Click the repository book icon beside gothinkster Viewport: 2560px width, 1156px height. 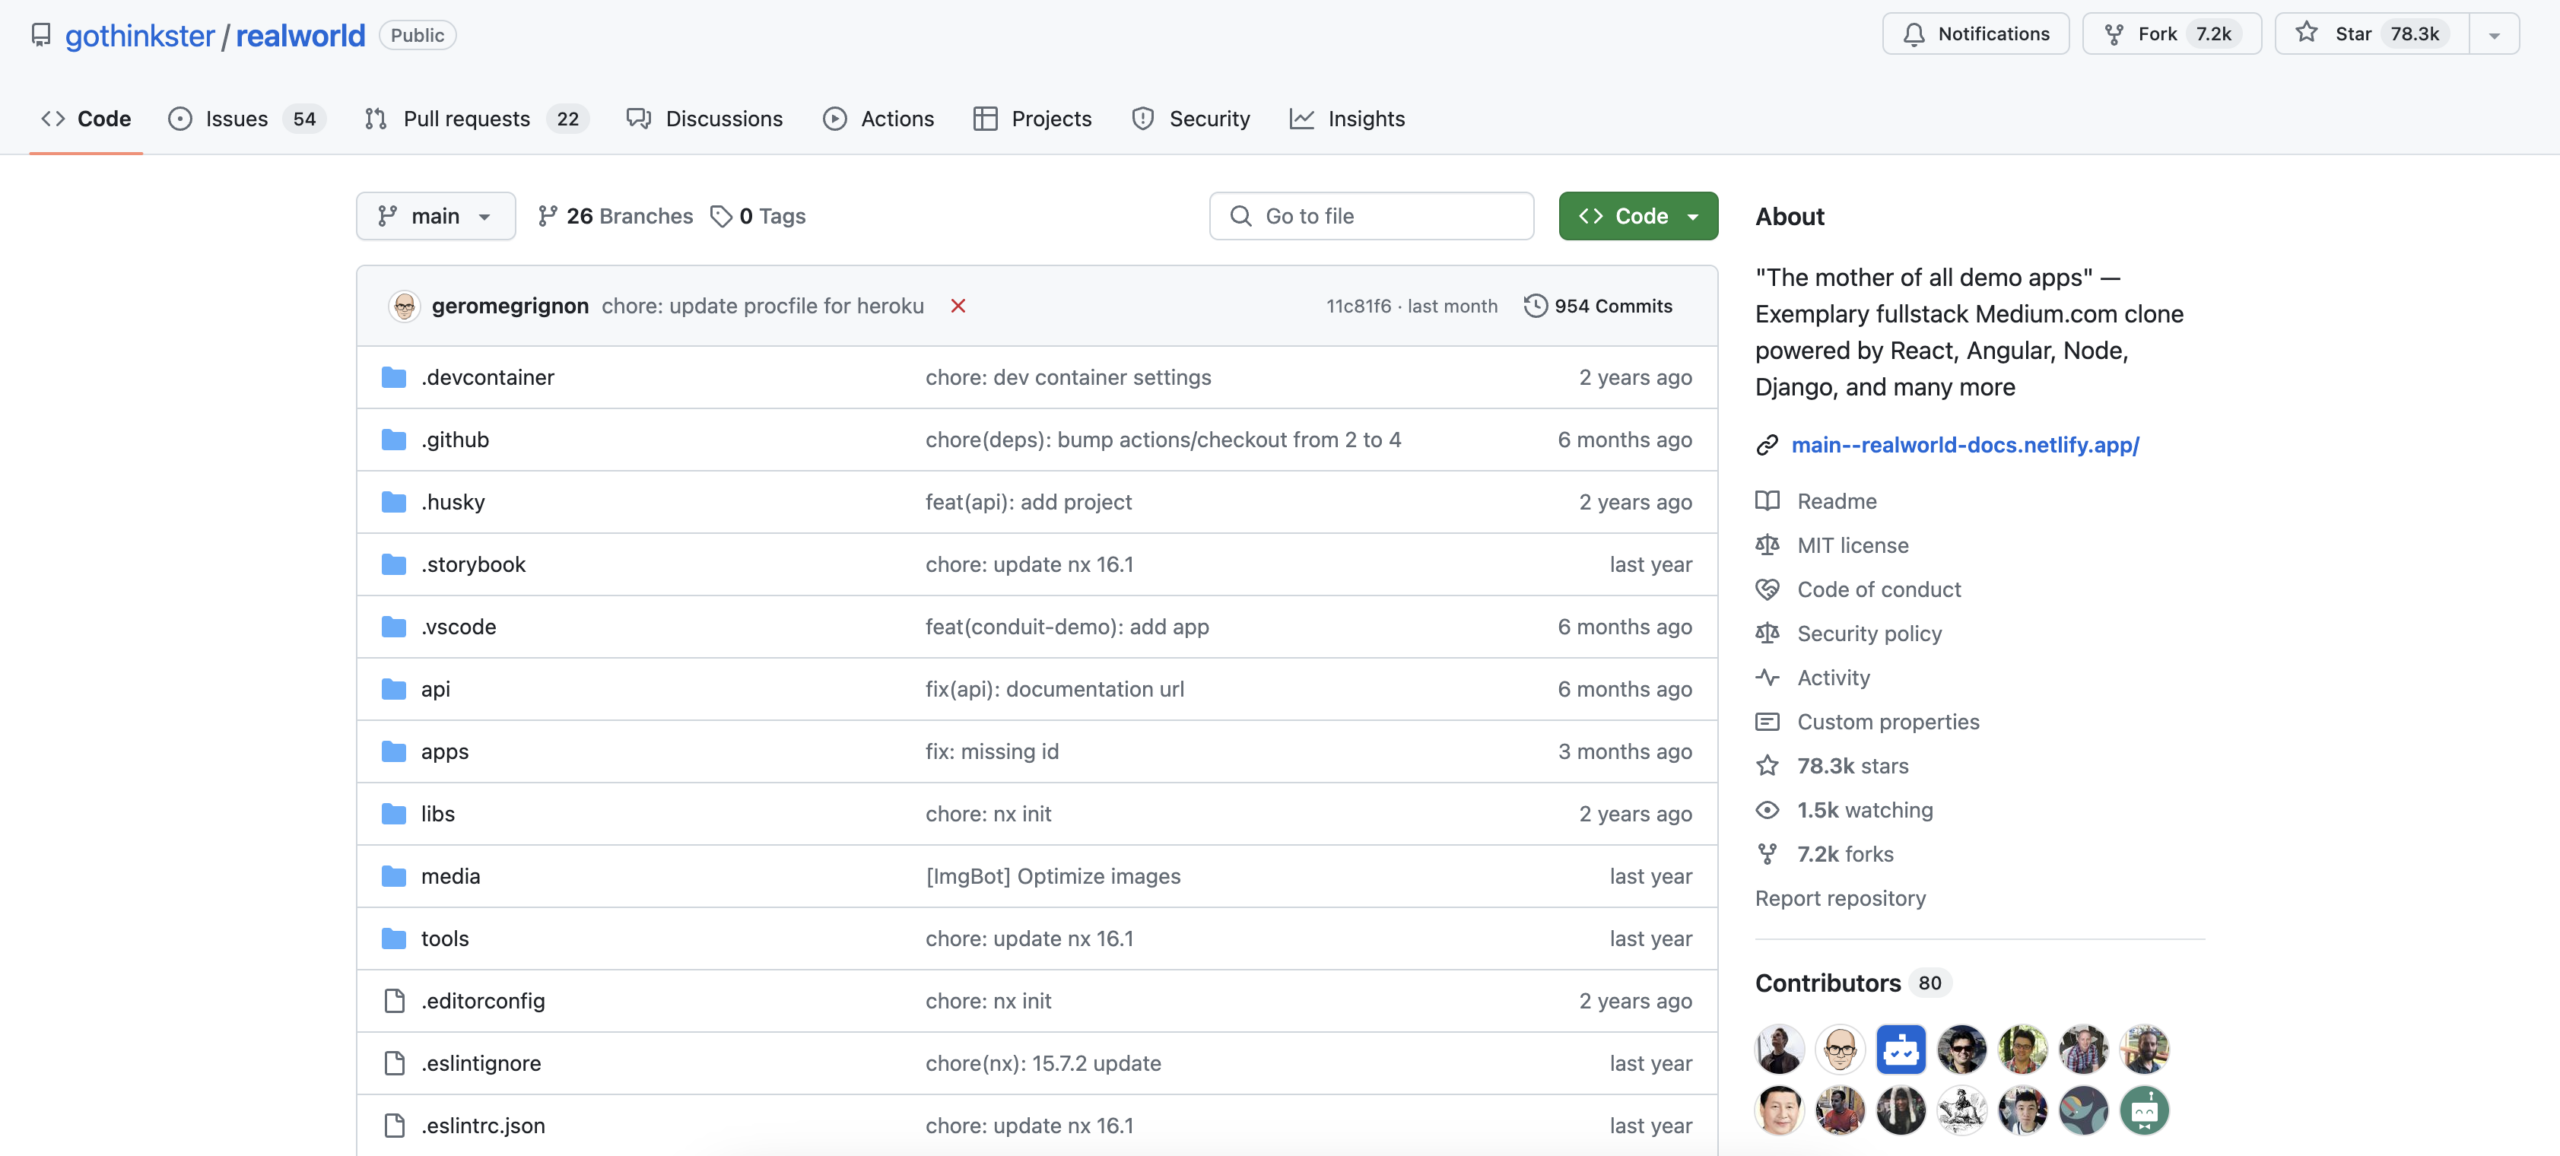[40, 35]
